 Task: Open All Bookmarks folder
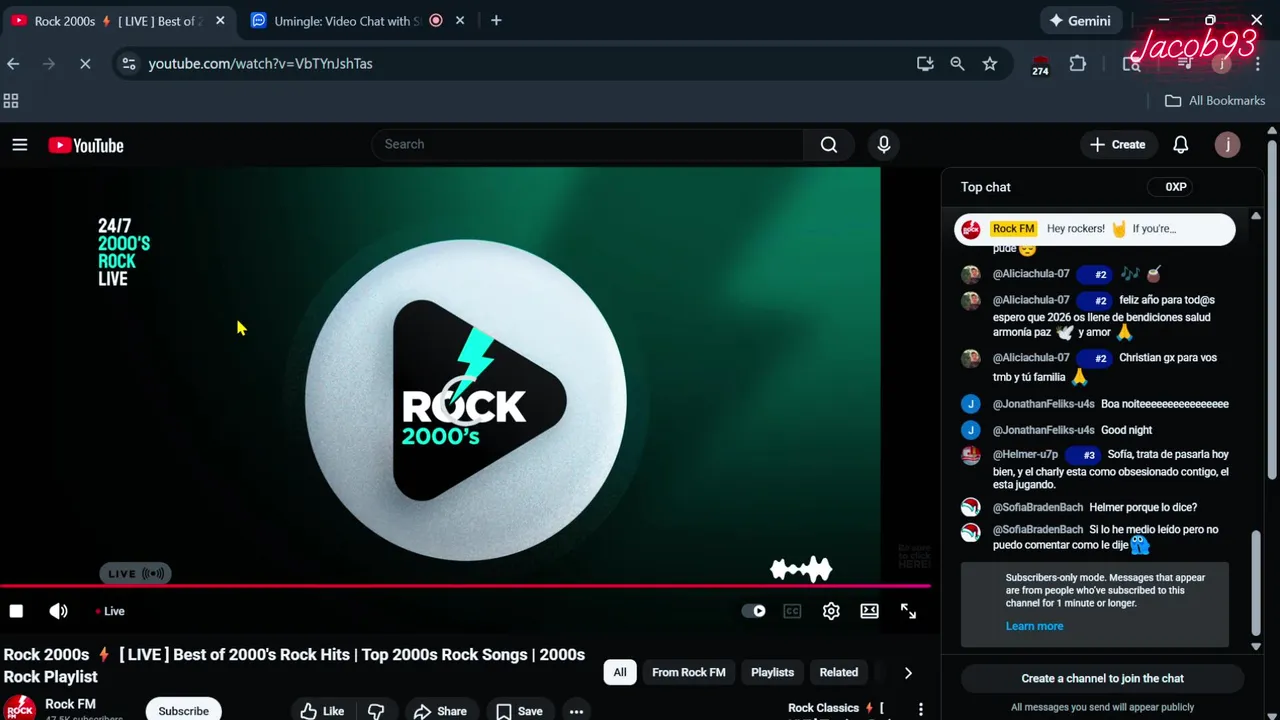point(1215,100)
